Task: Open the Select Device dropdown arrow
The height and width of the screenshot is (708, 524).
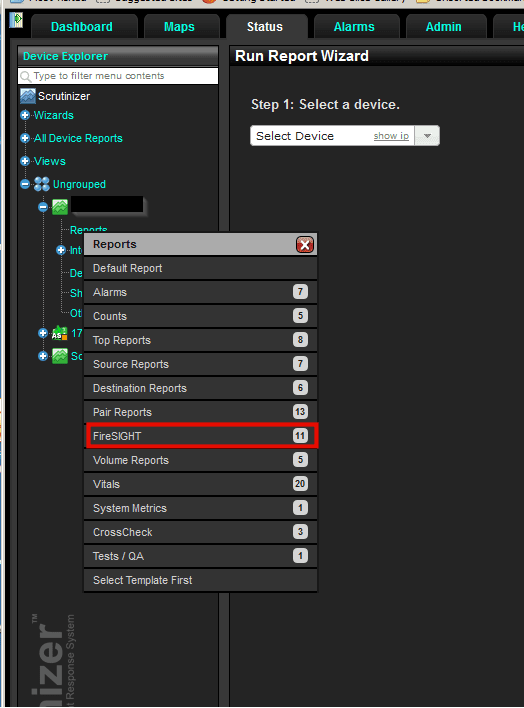Action: (427, 135)
